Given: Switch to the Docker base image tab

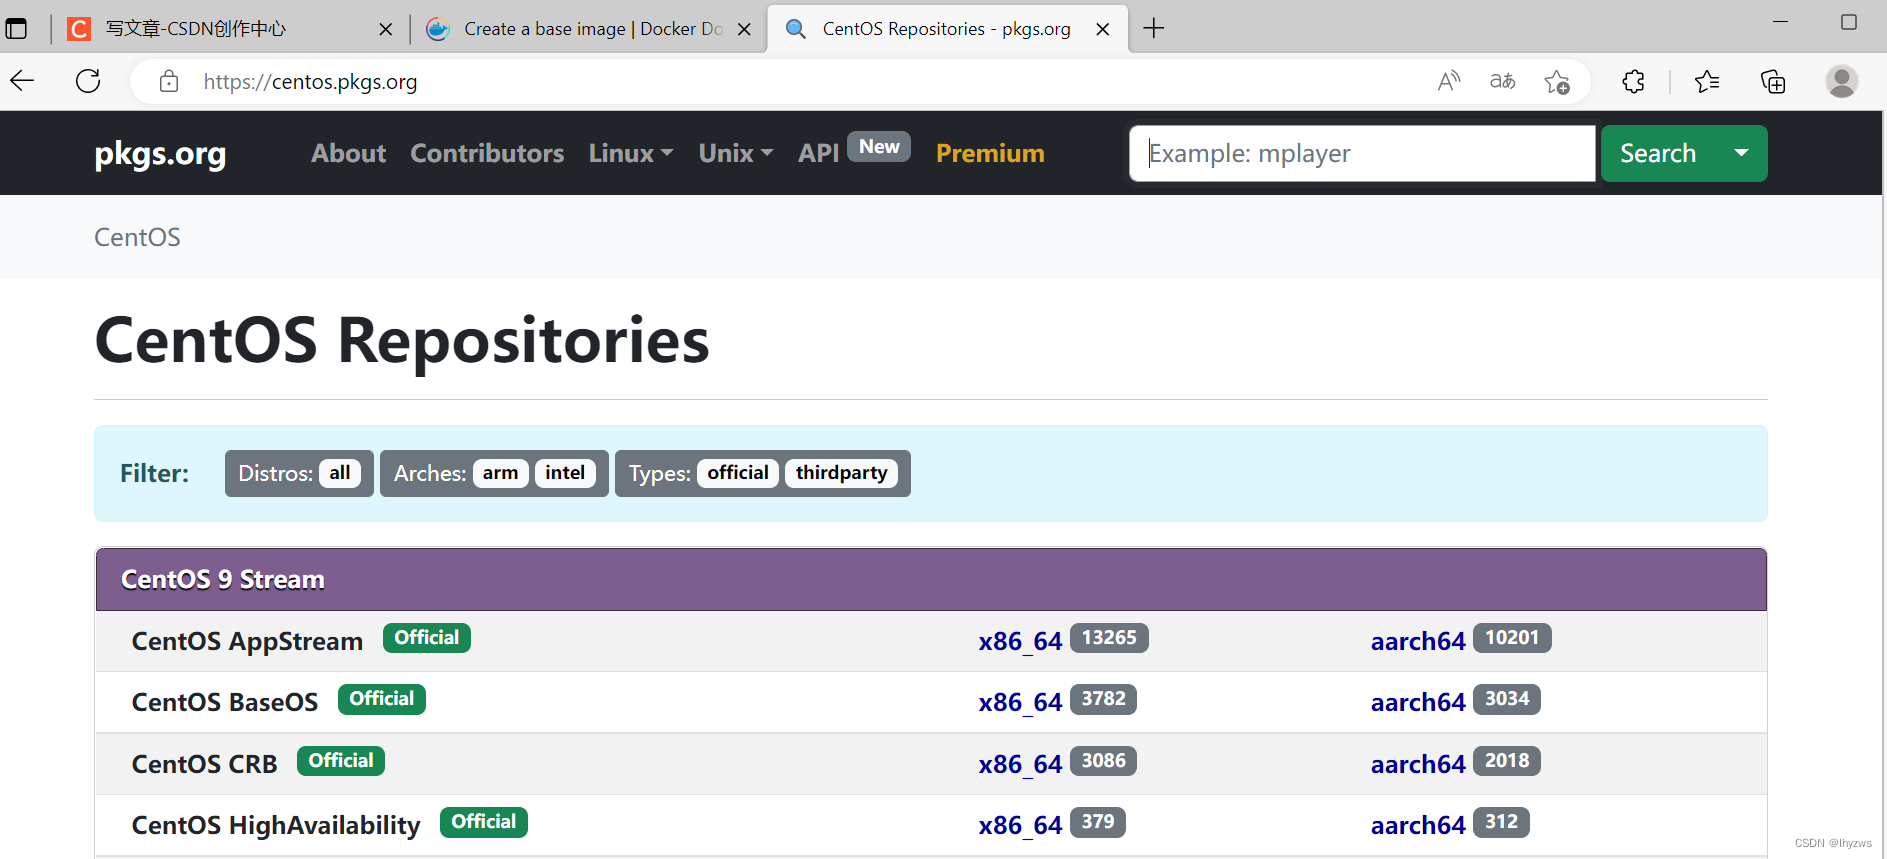Looking at the screenshot, I should click(588, 29).
